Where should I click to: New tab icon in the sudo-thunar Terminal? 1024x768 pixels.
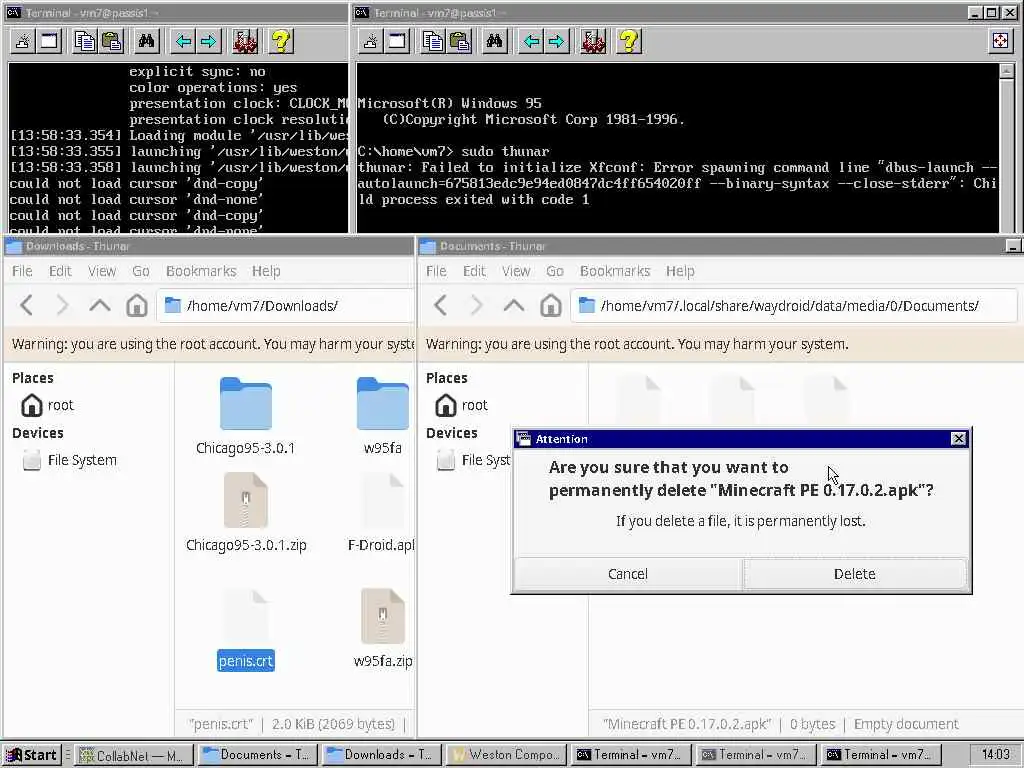pyautogui.click(x=370, y=41)
